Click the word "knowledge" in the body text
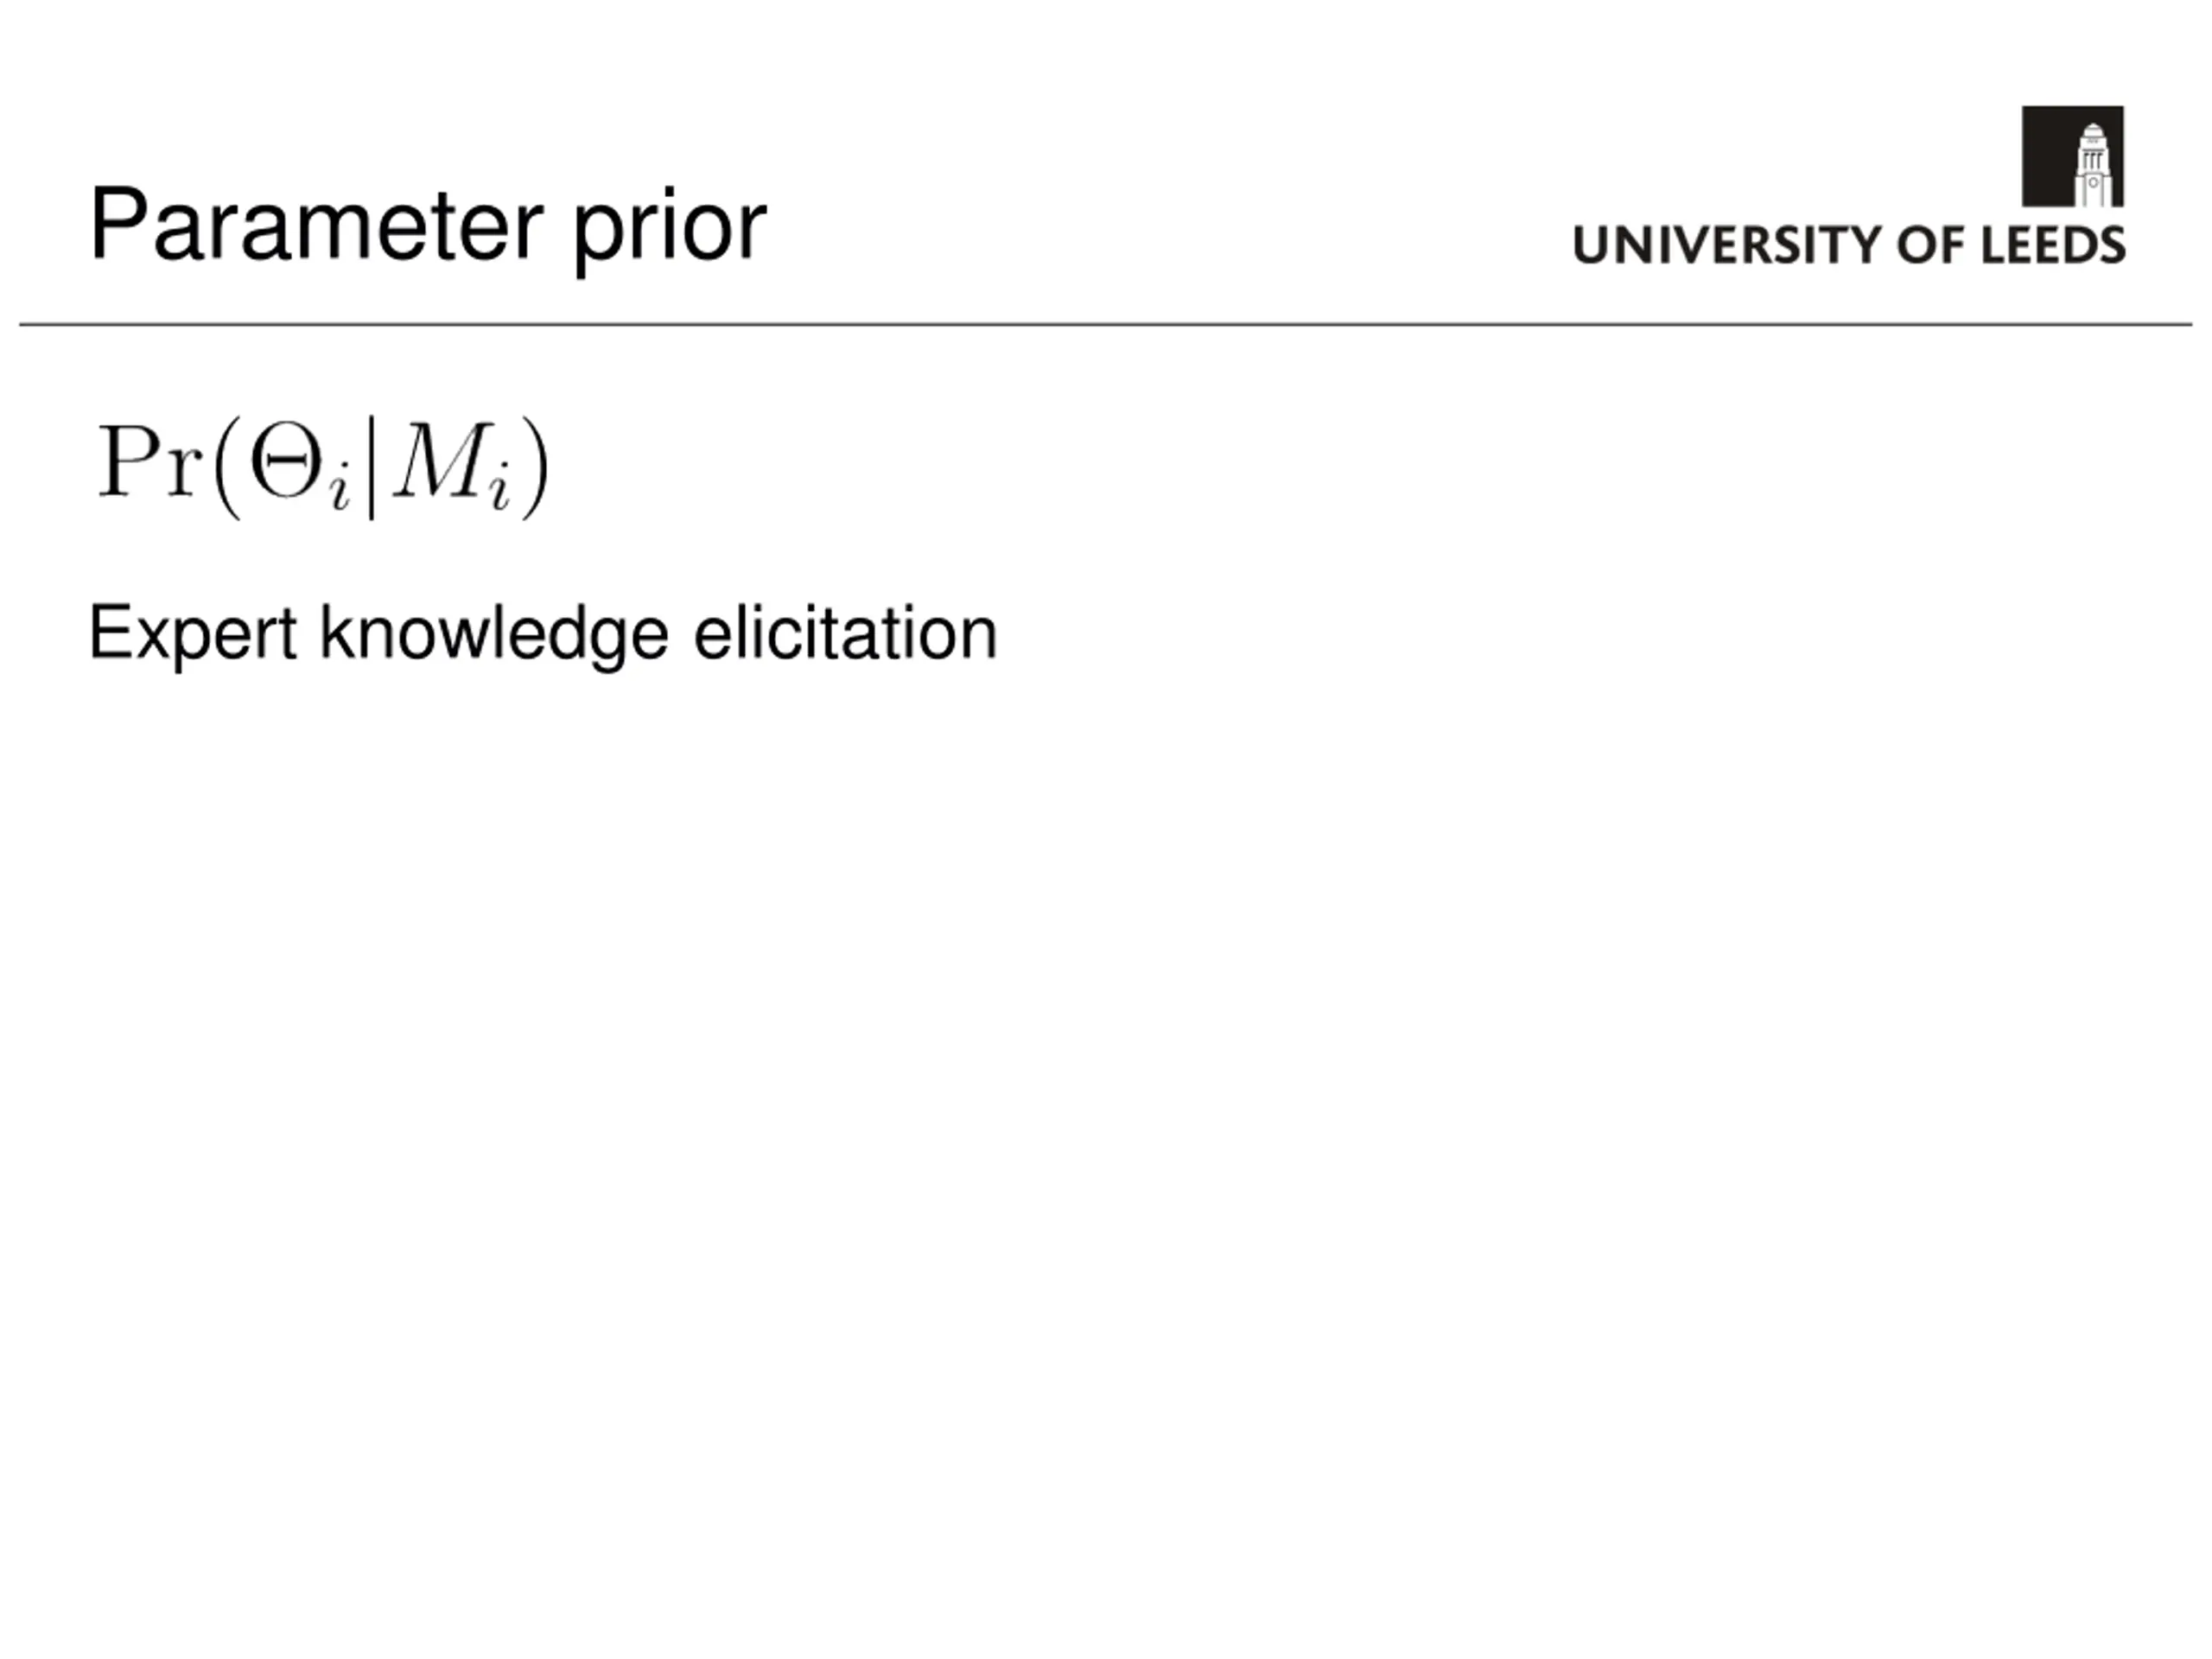The image size is (2212, 1659). coord(494,635)
